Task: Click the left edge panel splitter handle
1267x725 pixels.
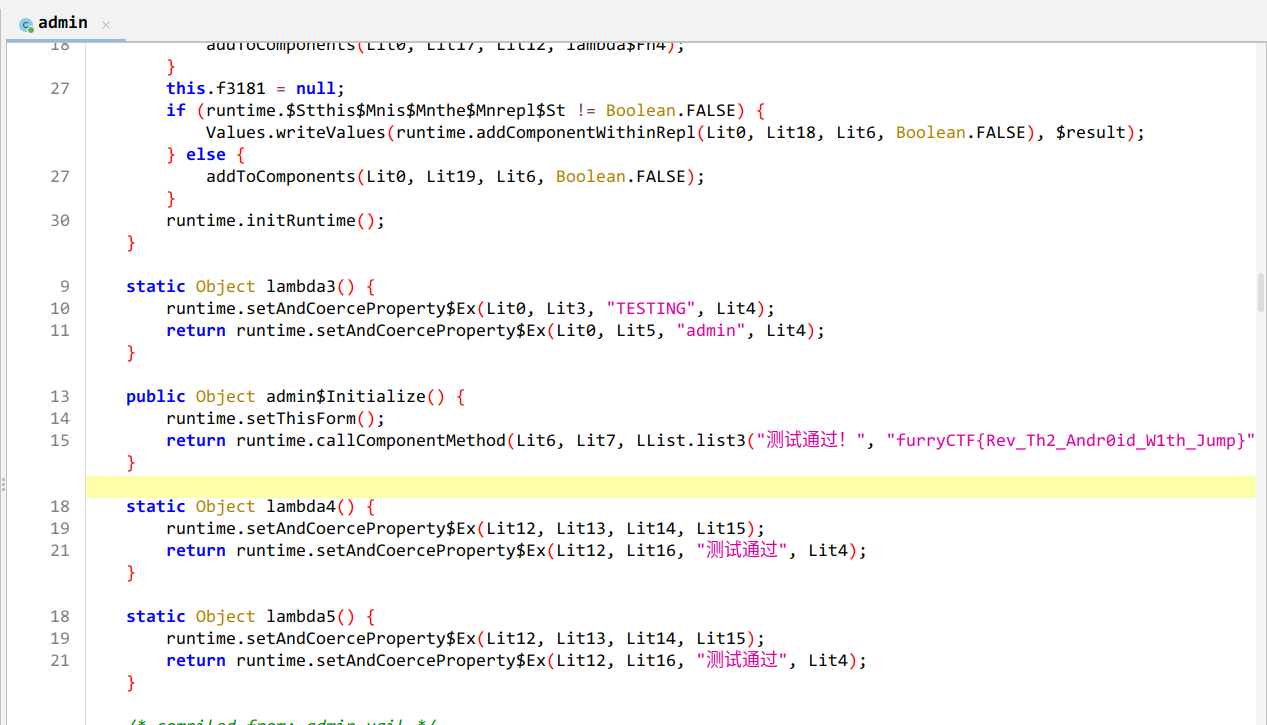Action: 3,484
